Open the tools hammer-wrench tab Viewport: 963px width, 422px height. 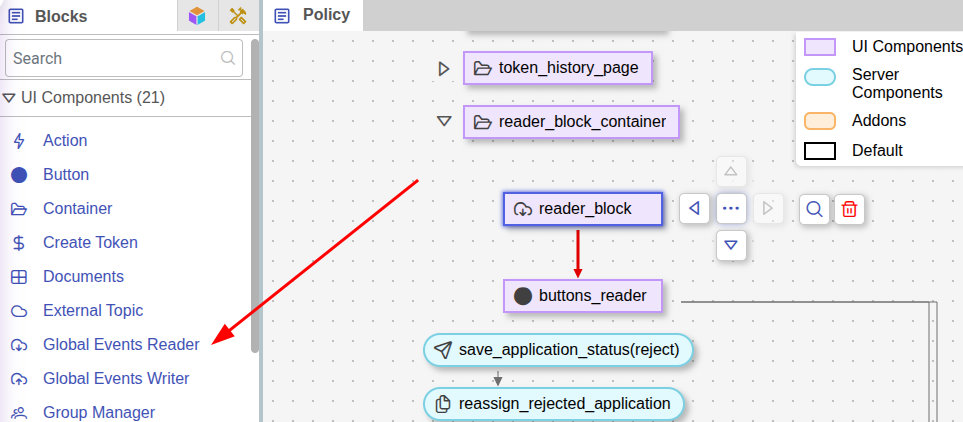237,16
